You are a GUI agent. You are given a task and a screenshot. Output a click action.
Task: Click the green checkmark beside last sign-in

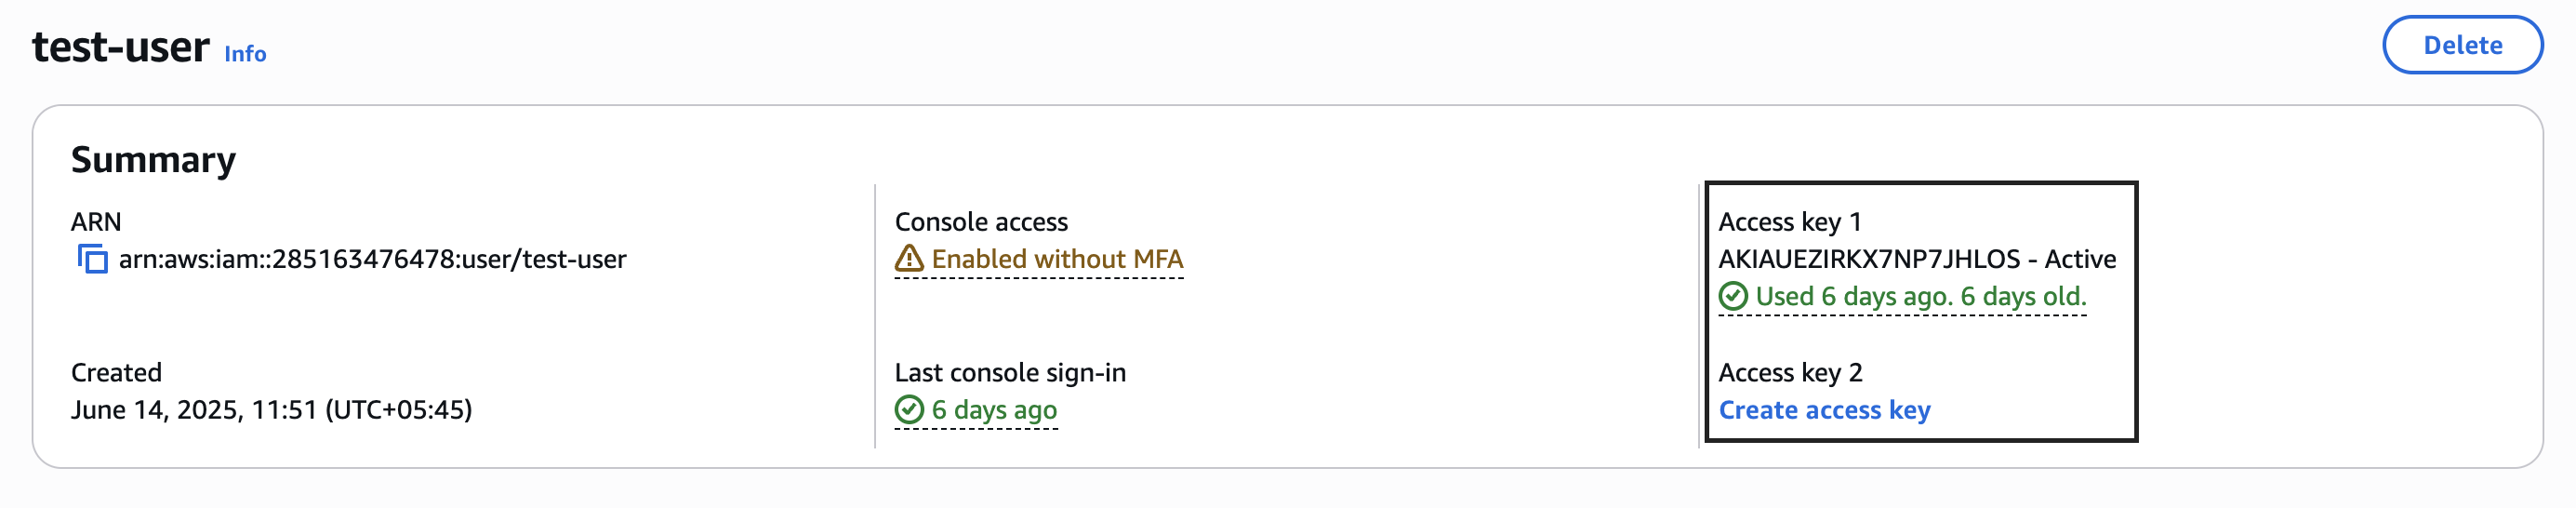pyautogui.click(x=909, y=410)
